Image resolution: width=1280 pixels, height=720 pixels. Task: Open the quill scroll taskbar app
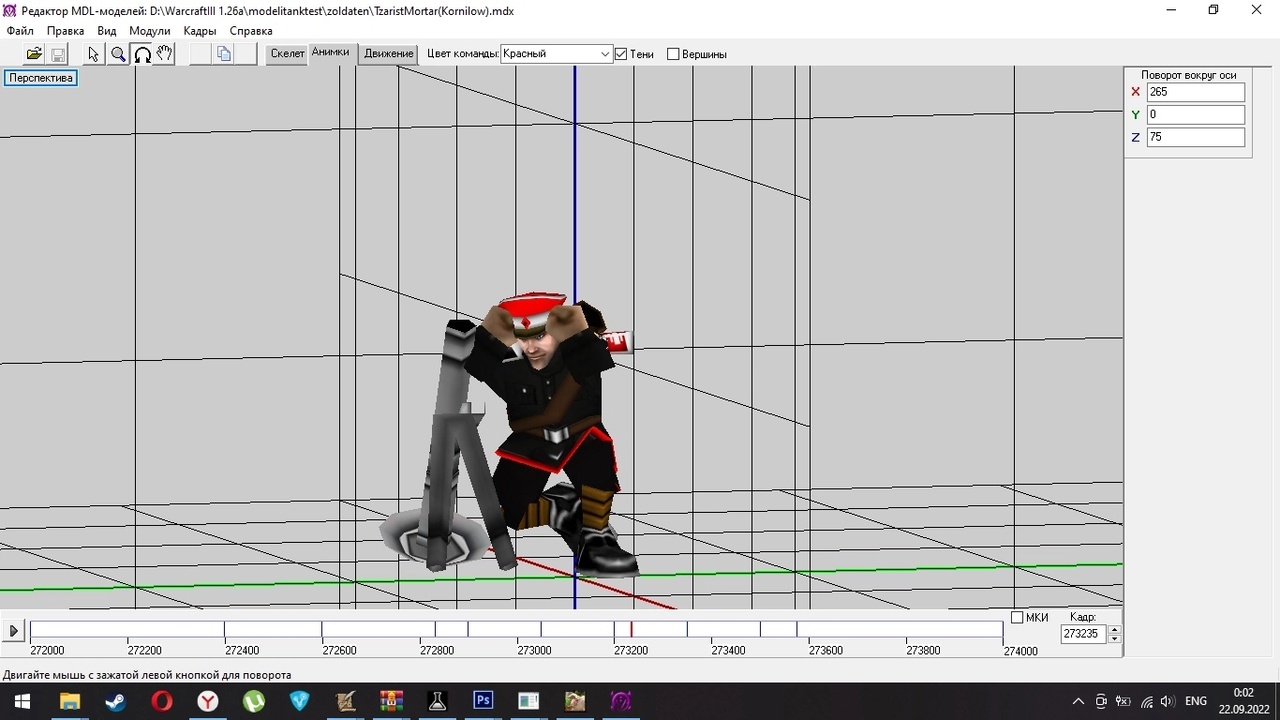coord(345,701)
